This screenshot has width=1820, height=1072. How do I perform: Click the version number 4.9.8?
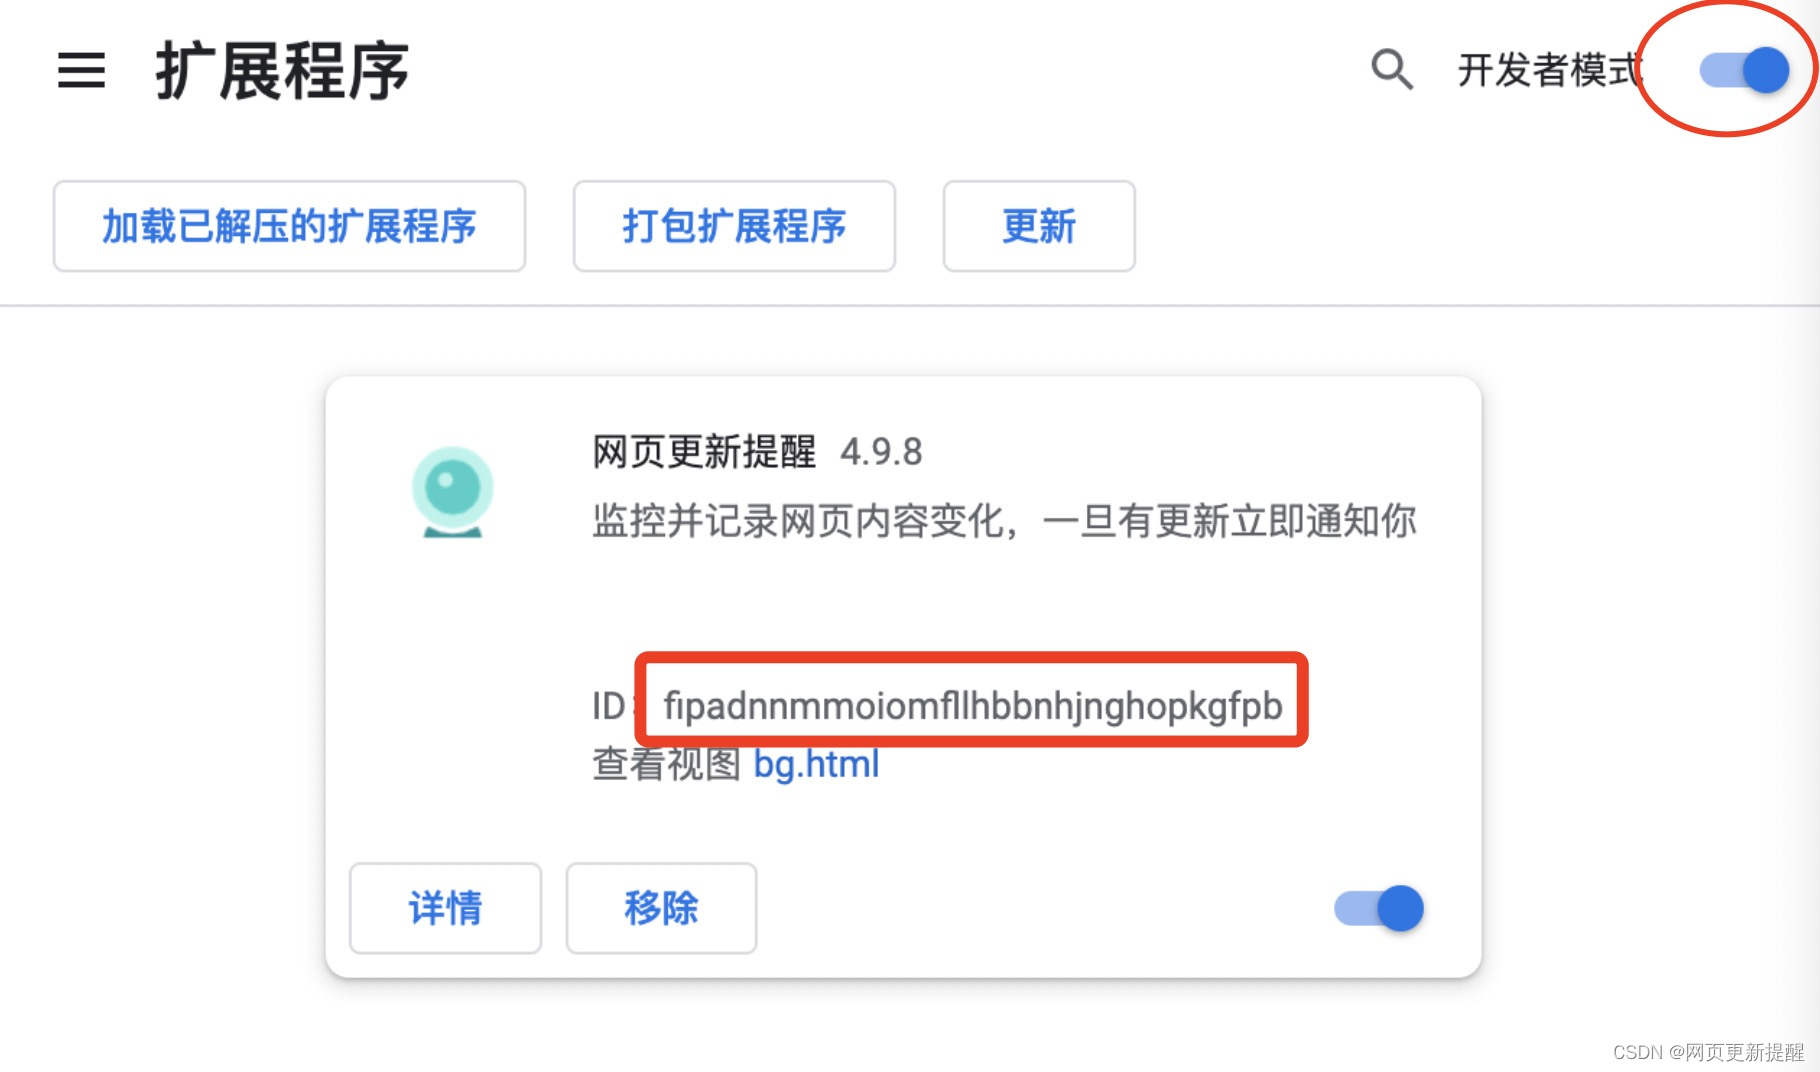[x=881, y=452]
